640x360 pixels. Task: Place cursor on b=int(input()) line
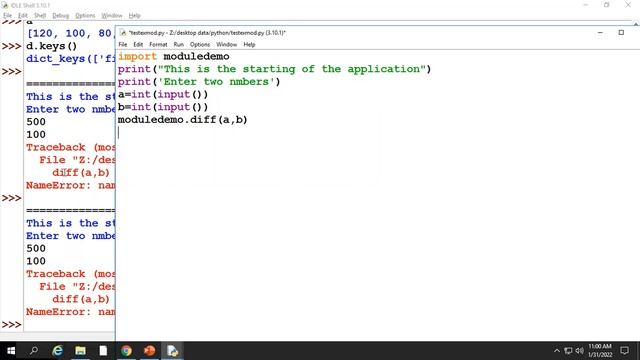163,107
